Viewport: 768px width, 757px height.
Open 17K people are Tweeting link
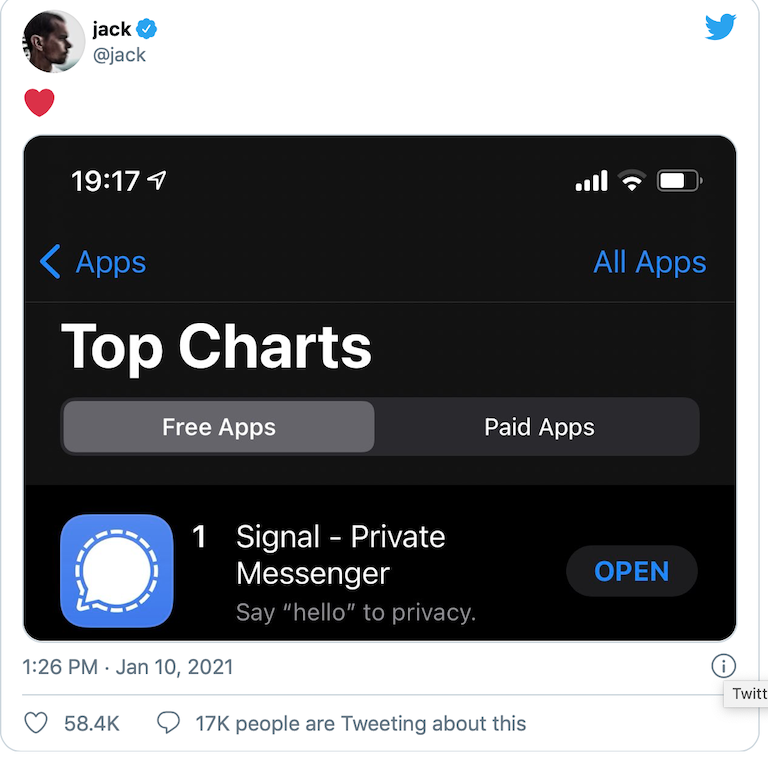pyautogui.click(x=360, y=723)
